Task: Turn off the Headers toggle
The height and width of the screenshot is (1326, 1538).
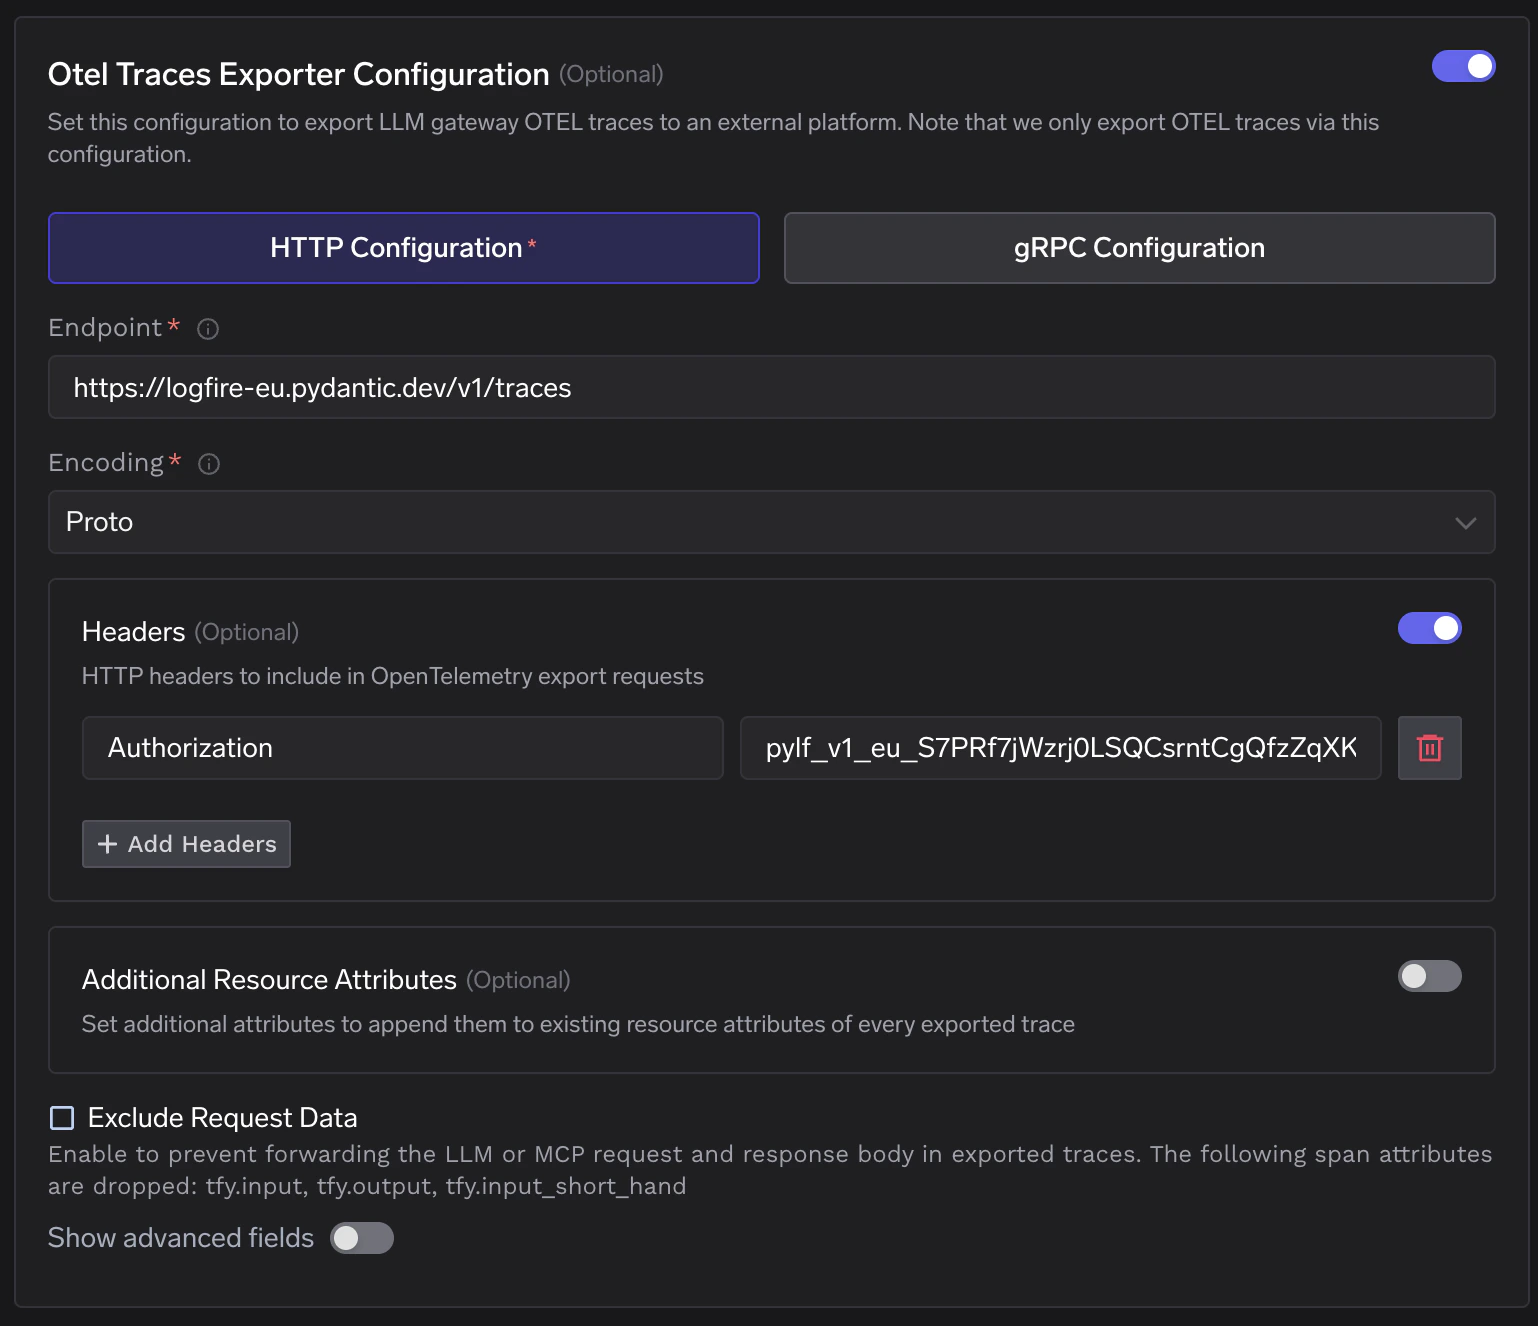Action: [1430, 628]
